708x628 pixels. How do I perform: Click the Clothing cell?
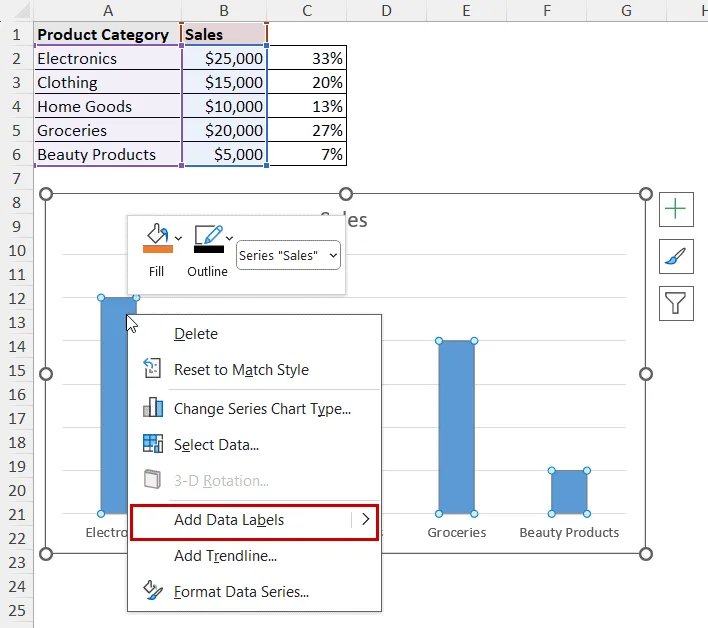107,82
